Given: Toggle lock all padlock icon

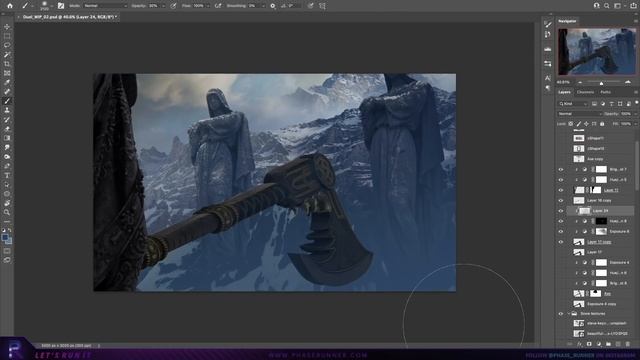Looking at the screenshot, I should point(602,124).
